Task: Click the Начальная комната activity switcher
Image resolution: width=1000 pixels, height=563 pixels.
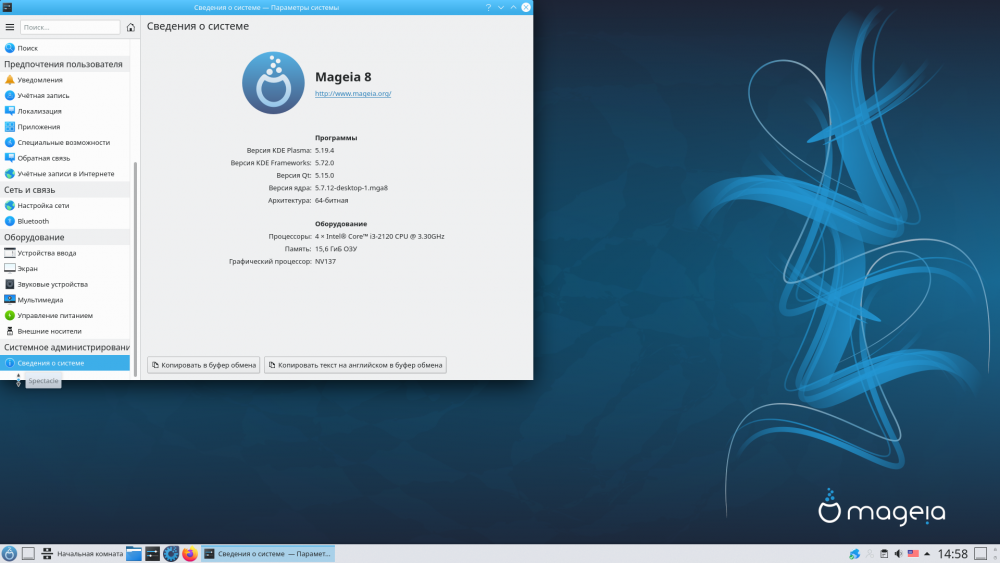Action: (82, 553)
